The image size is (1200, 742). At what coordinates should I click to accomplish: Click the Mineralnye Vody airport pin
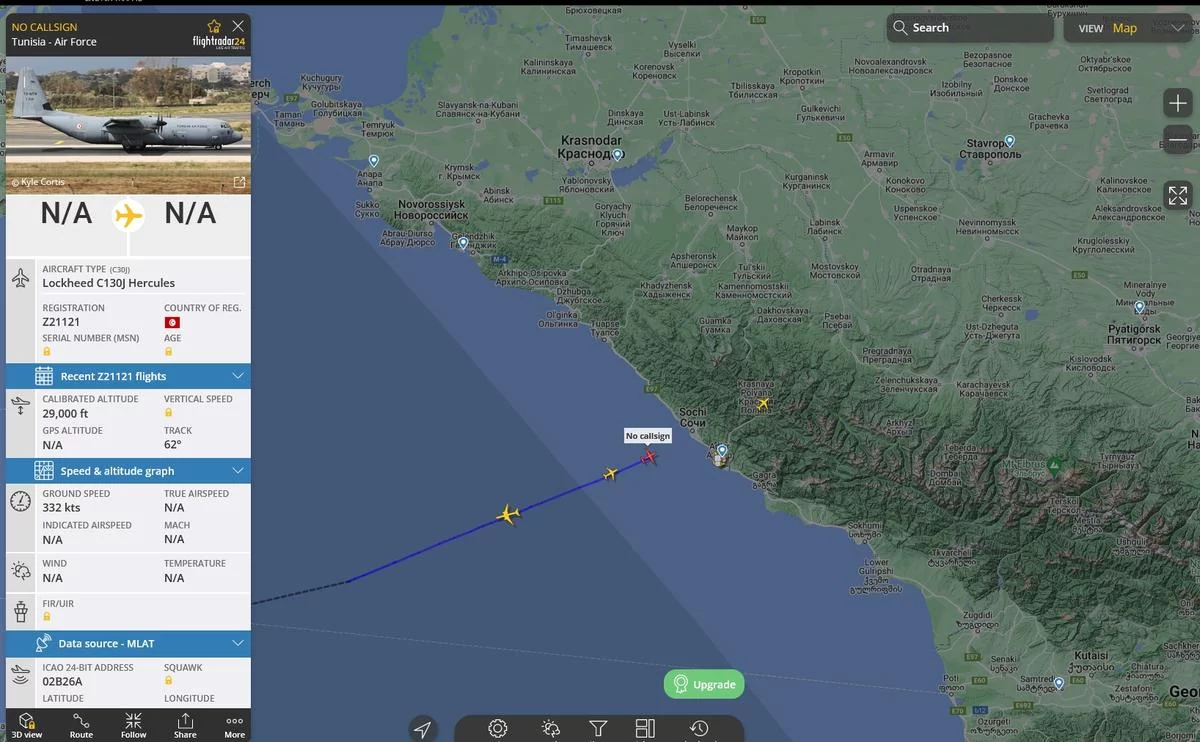pyautogui.click(x=1139, y=307)
